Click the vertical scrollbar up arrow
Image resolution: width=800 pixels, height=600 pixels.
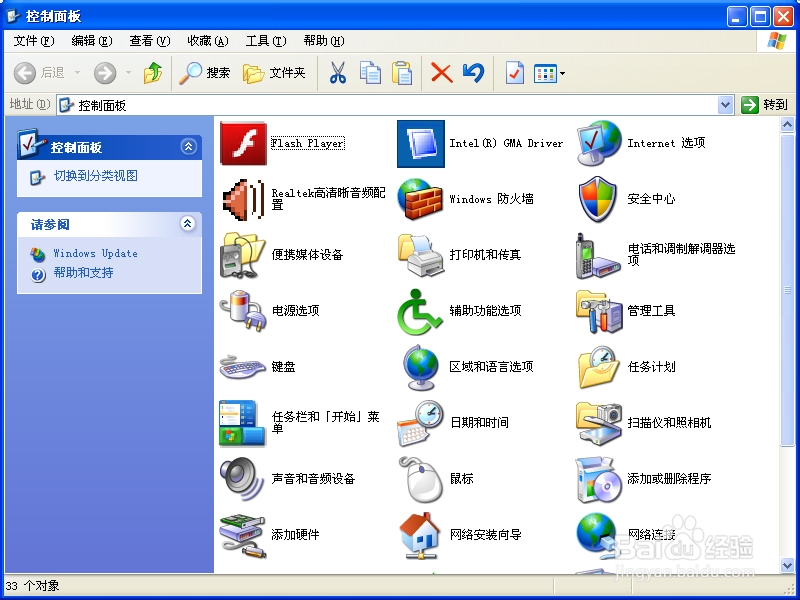[x=787, y=125]
